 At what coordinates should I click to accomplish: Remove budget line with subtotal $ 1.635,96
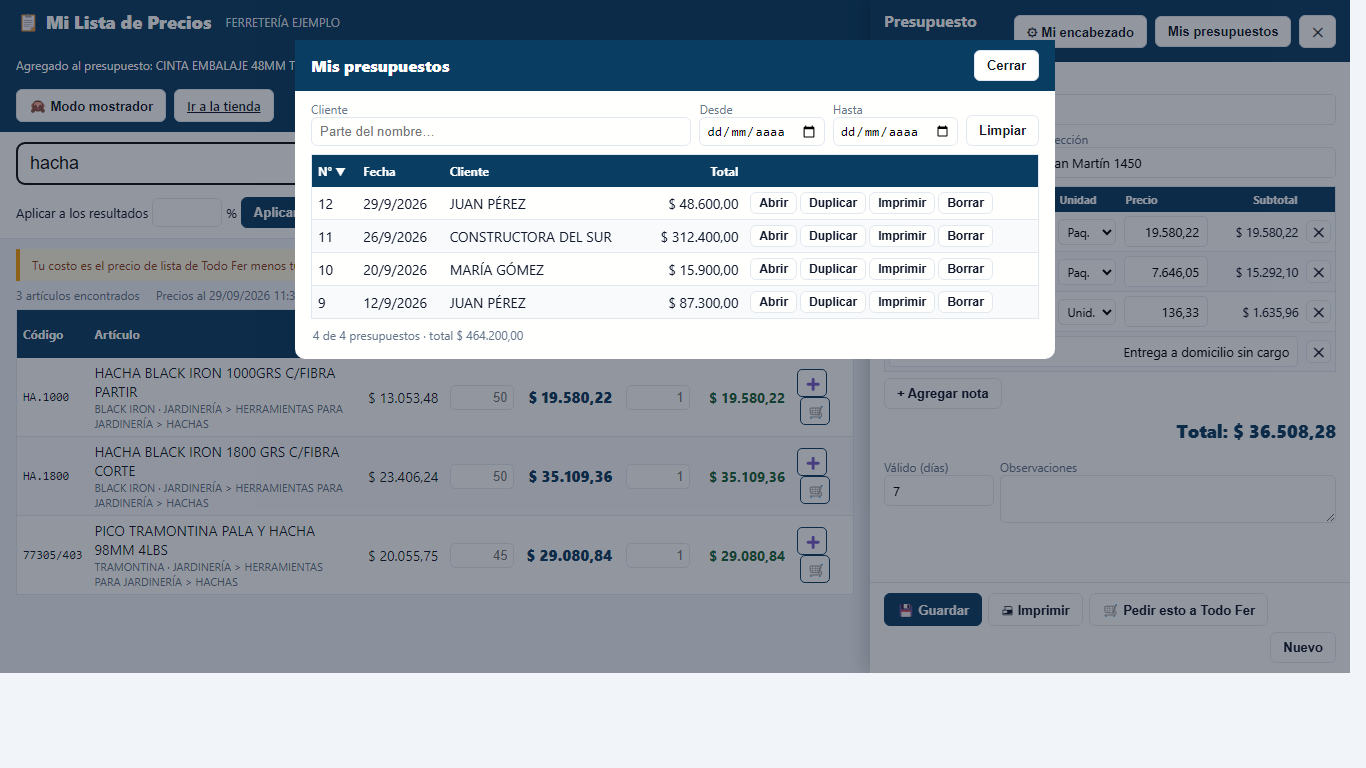point(1319,312)
